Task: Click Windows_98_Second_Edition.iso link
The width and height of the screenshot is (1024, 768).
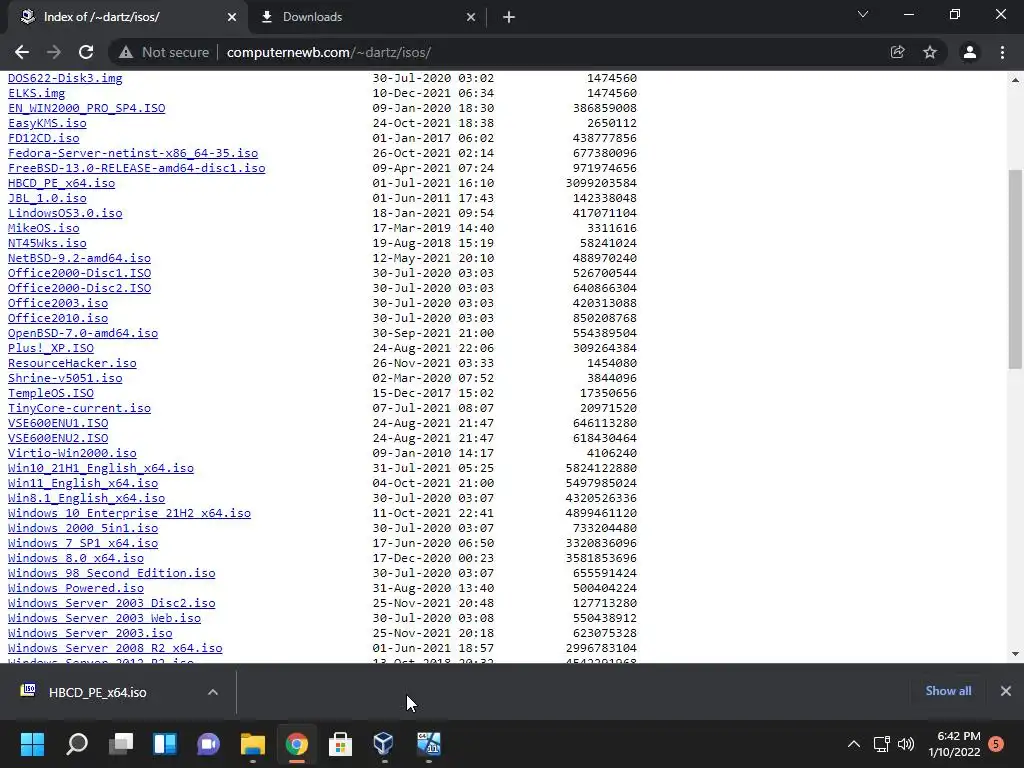Action: coord(112,574)
